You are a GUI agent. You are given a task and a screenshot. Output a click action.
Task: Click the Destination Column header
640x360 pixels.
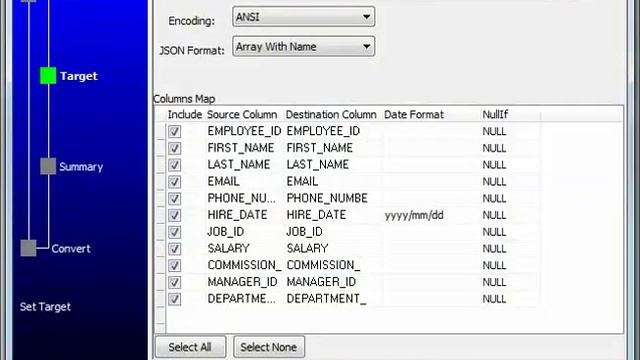click(331, 114)
